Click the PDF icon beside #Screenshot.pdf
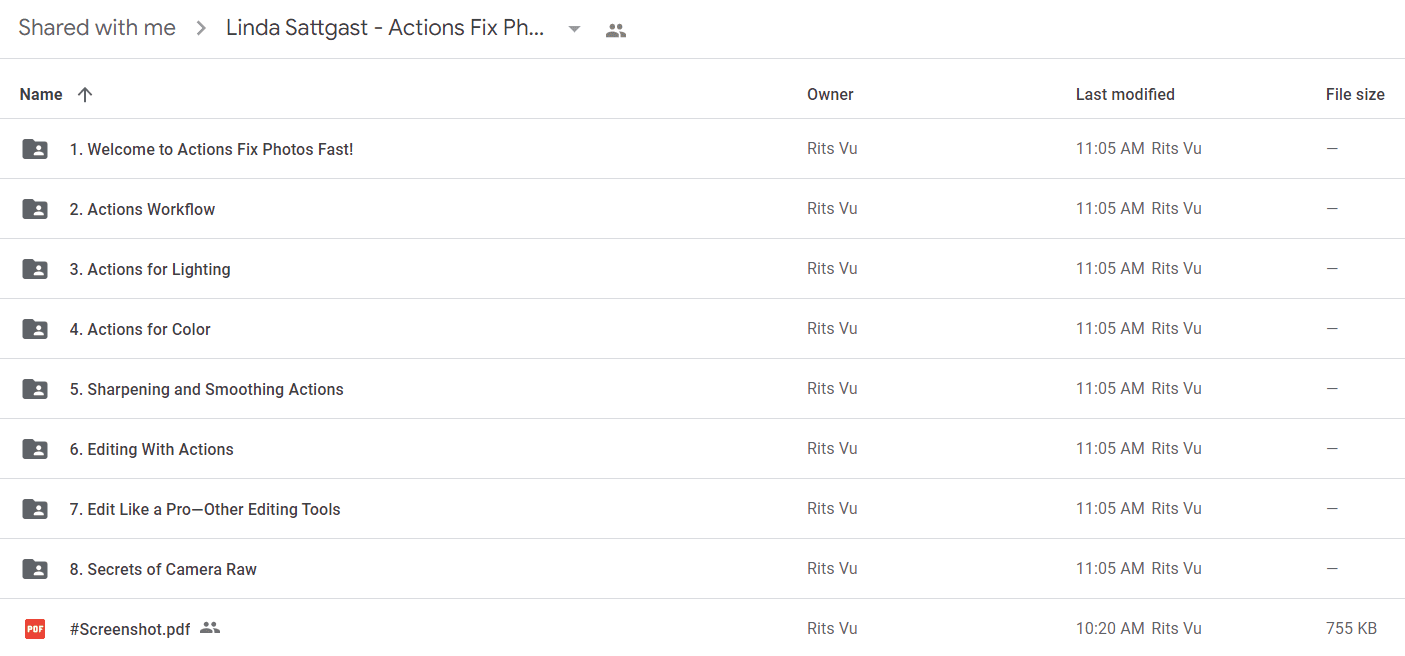 click(35, 629)
